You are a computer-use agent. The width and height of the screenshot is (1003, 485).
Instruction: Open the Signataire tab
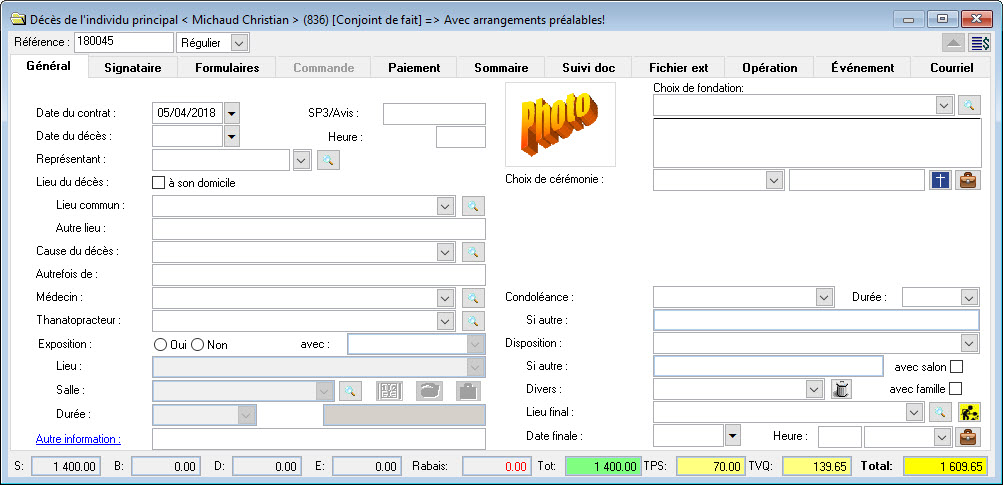click(x=133, y=68)
